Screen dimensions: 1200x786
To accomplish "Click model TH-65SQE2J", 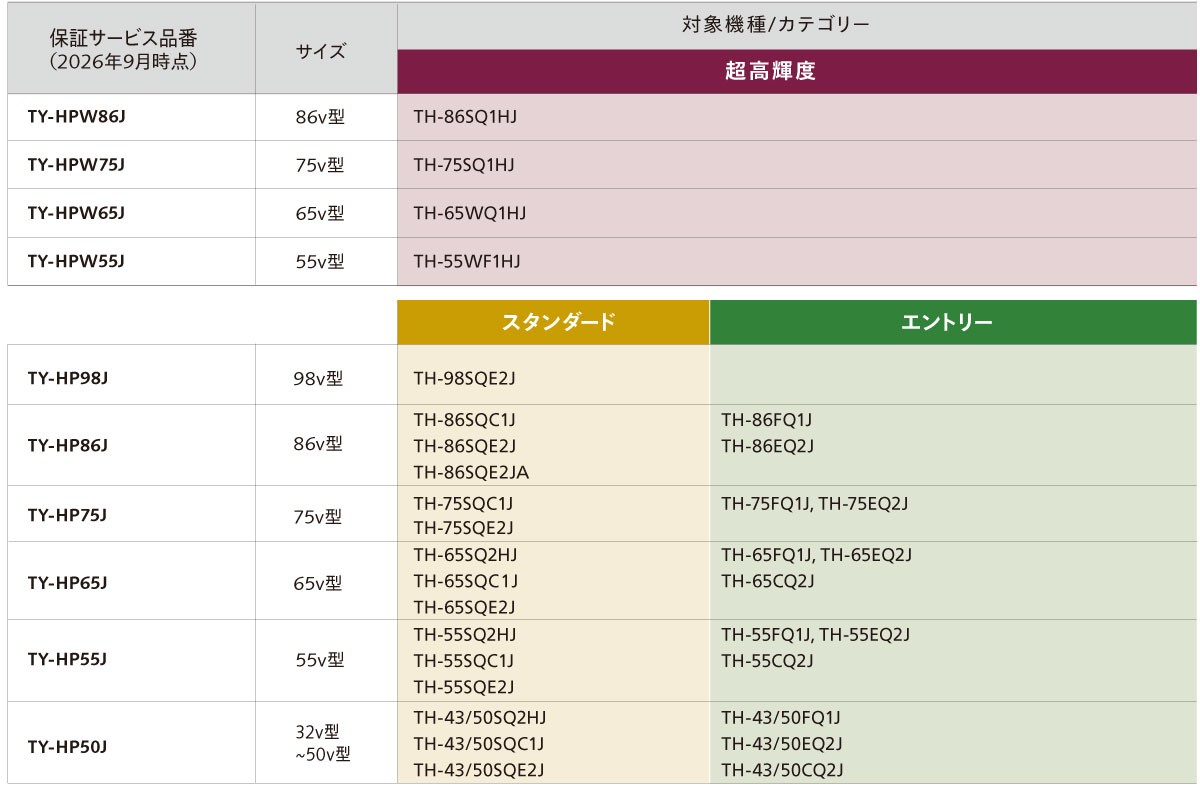I will pyautogui.click(x=465, y=607).
